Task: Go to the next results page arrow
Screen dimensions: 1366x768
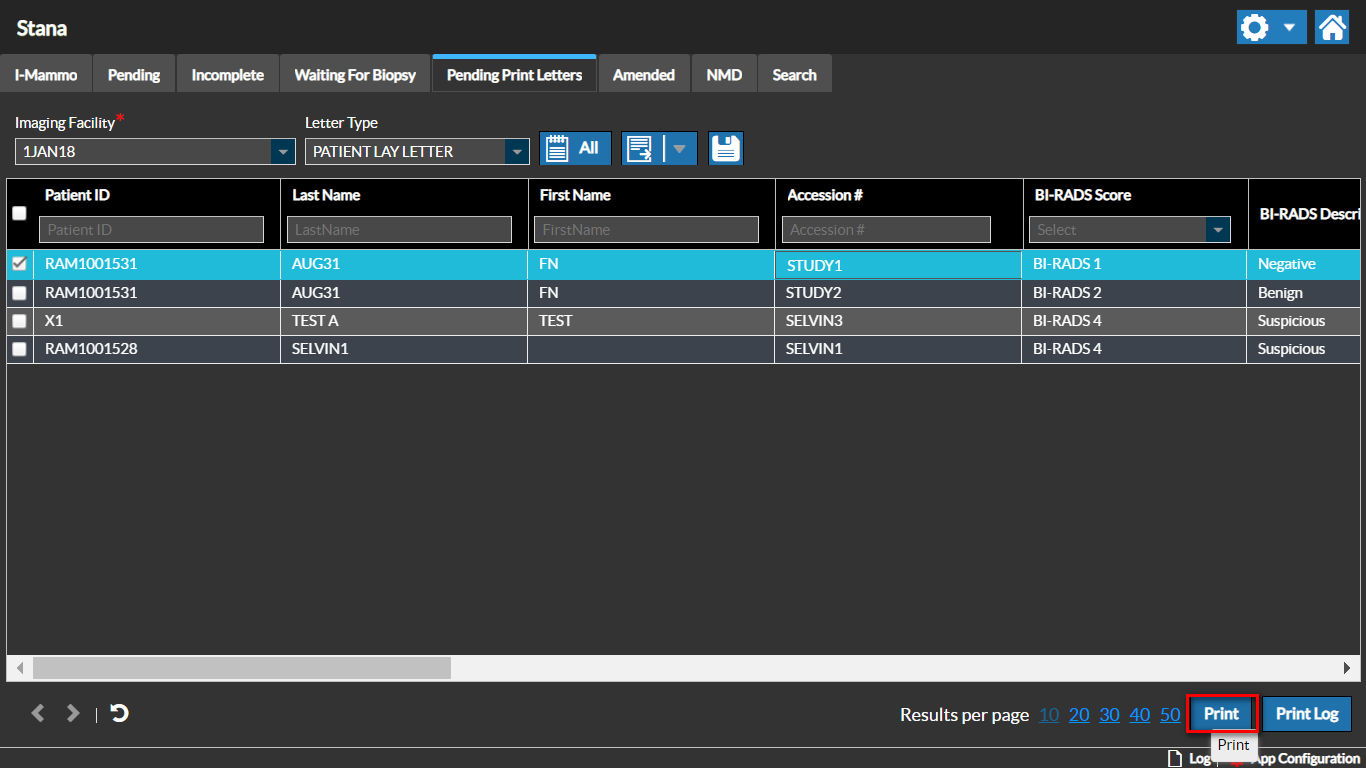Action: (x=72, y=713)
